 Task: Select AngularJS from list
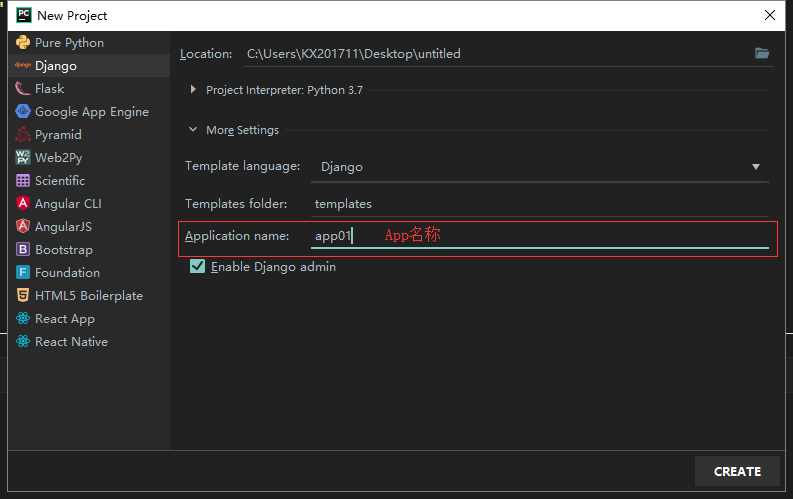89,226
